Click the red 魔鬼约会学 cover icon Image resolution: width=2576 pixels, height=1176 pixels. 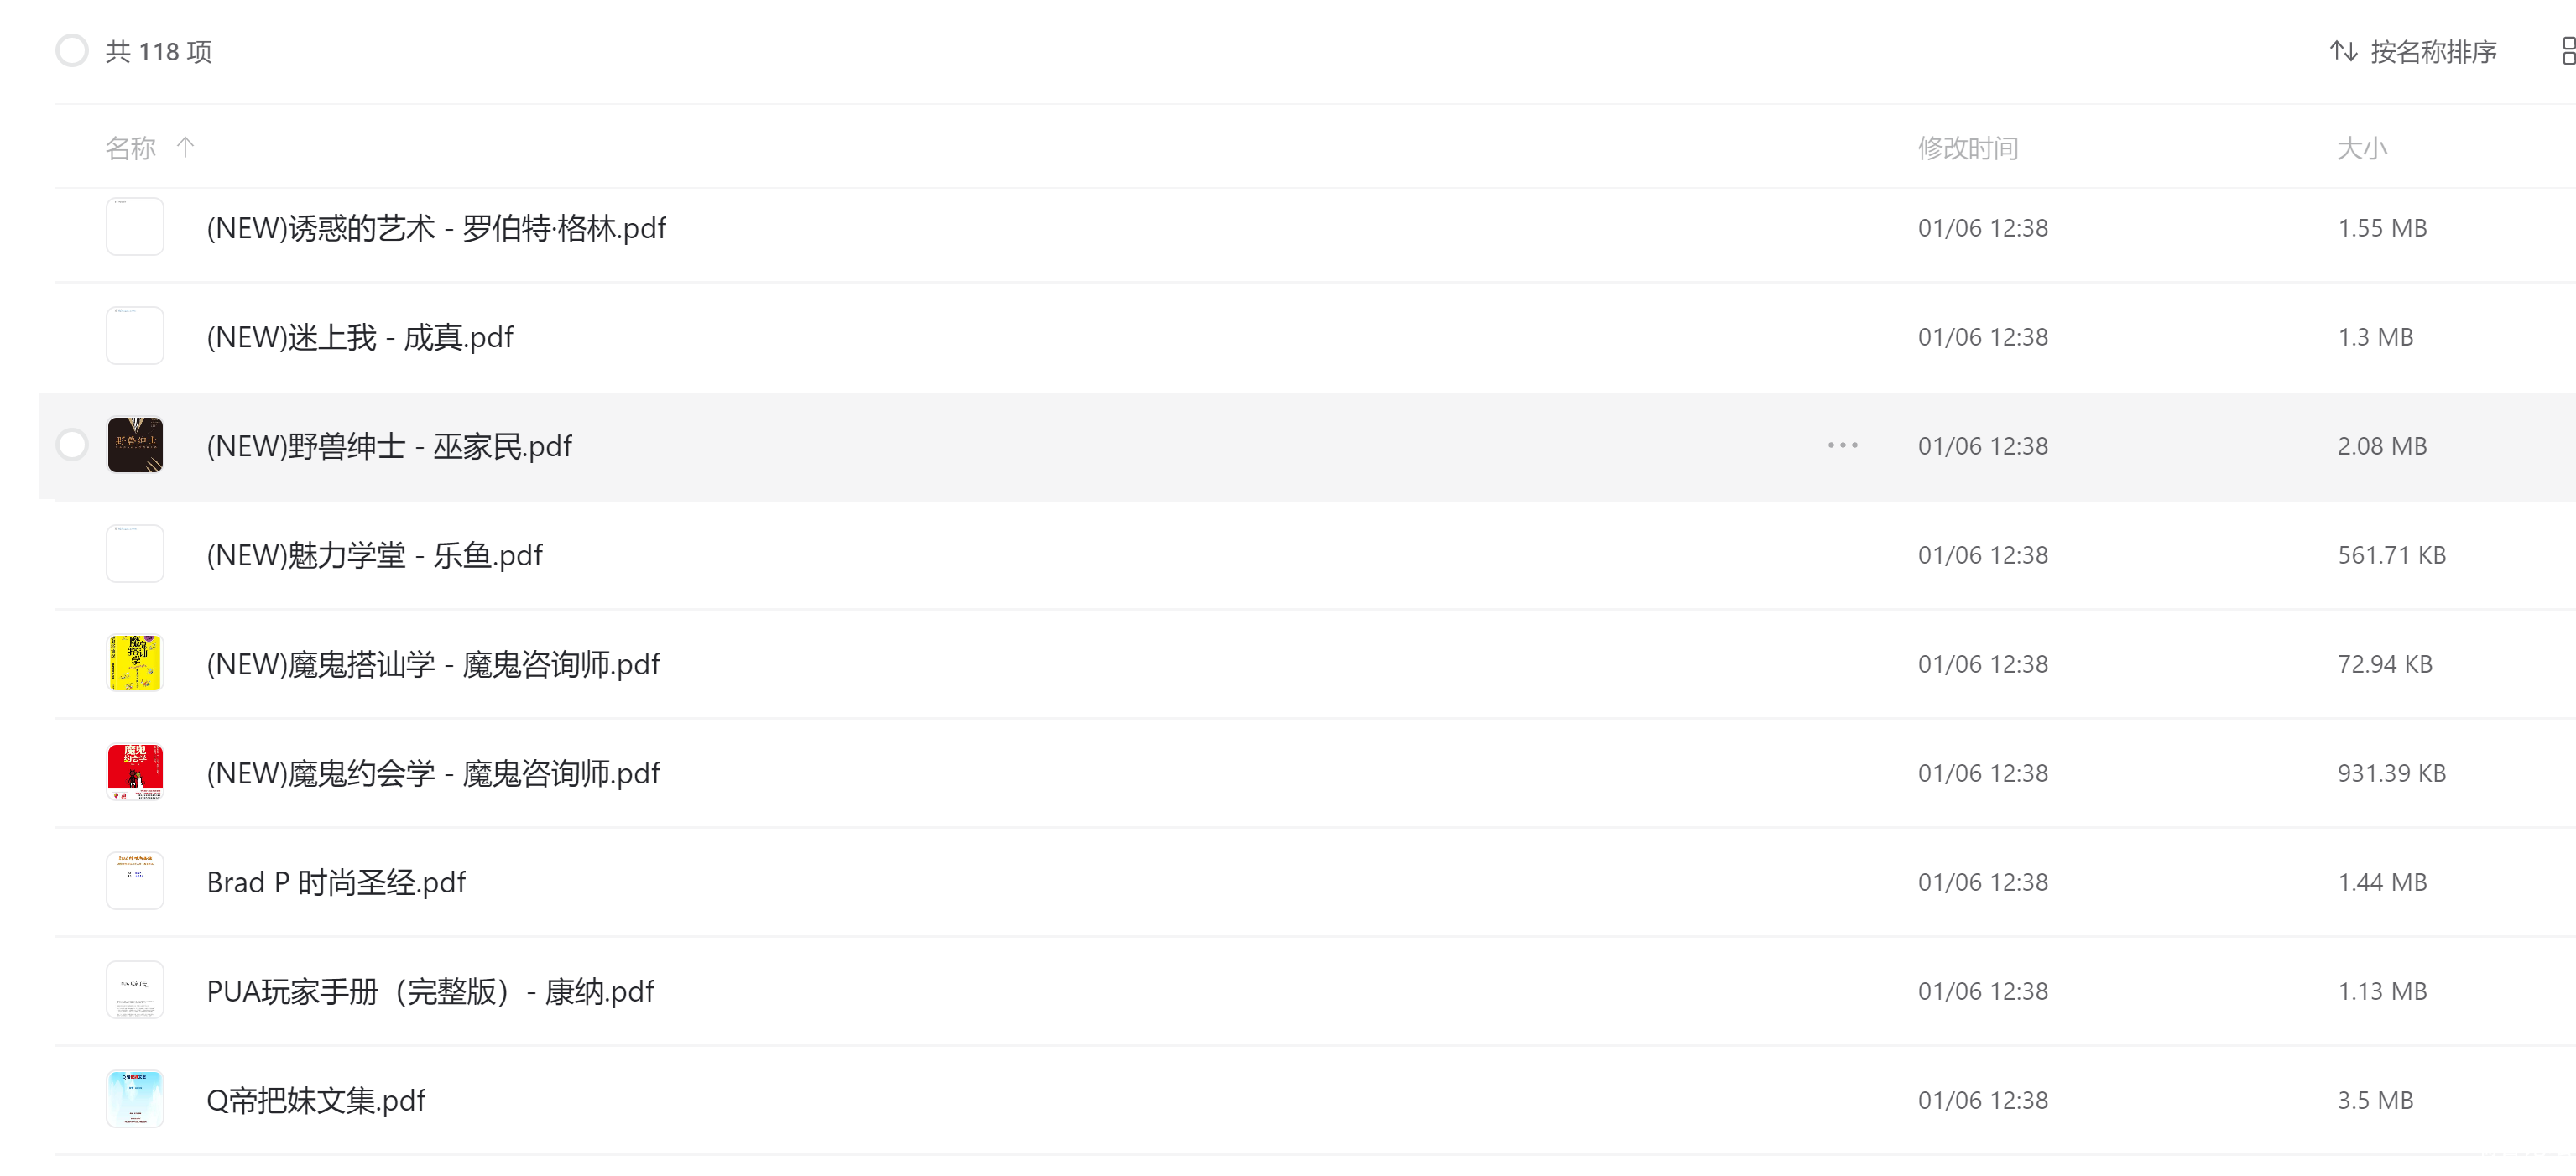point(135,772)
